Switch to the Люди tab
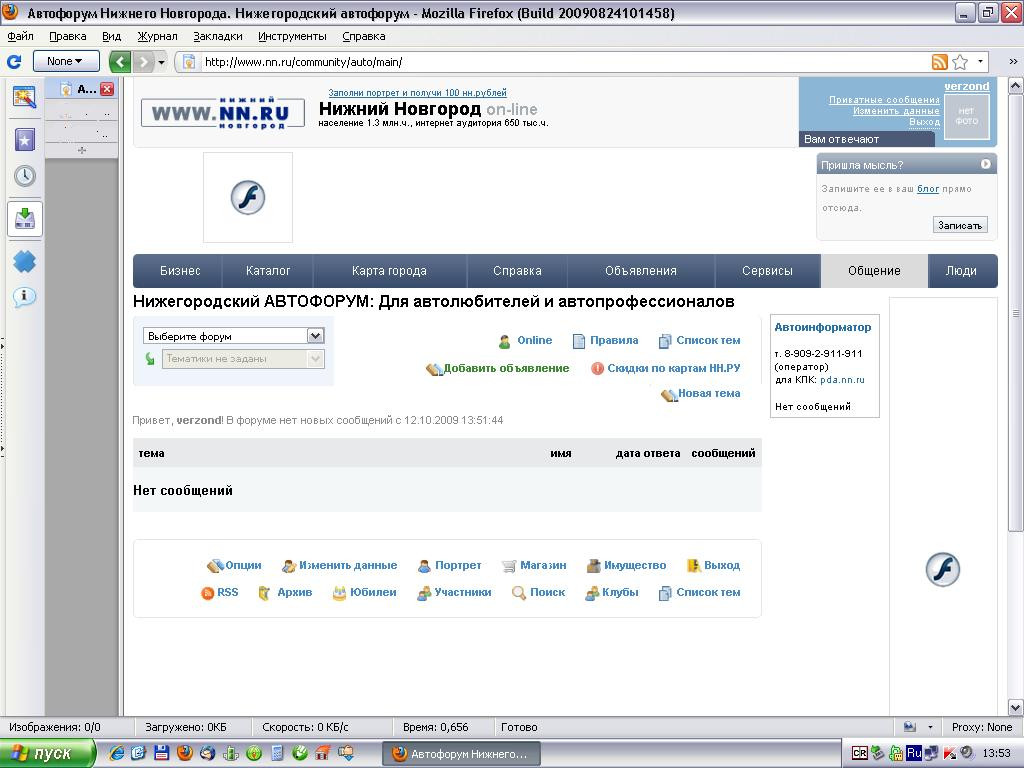Image resolution: width=1024 pixels, height=768 pixels. tap(961, 271)
